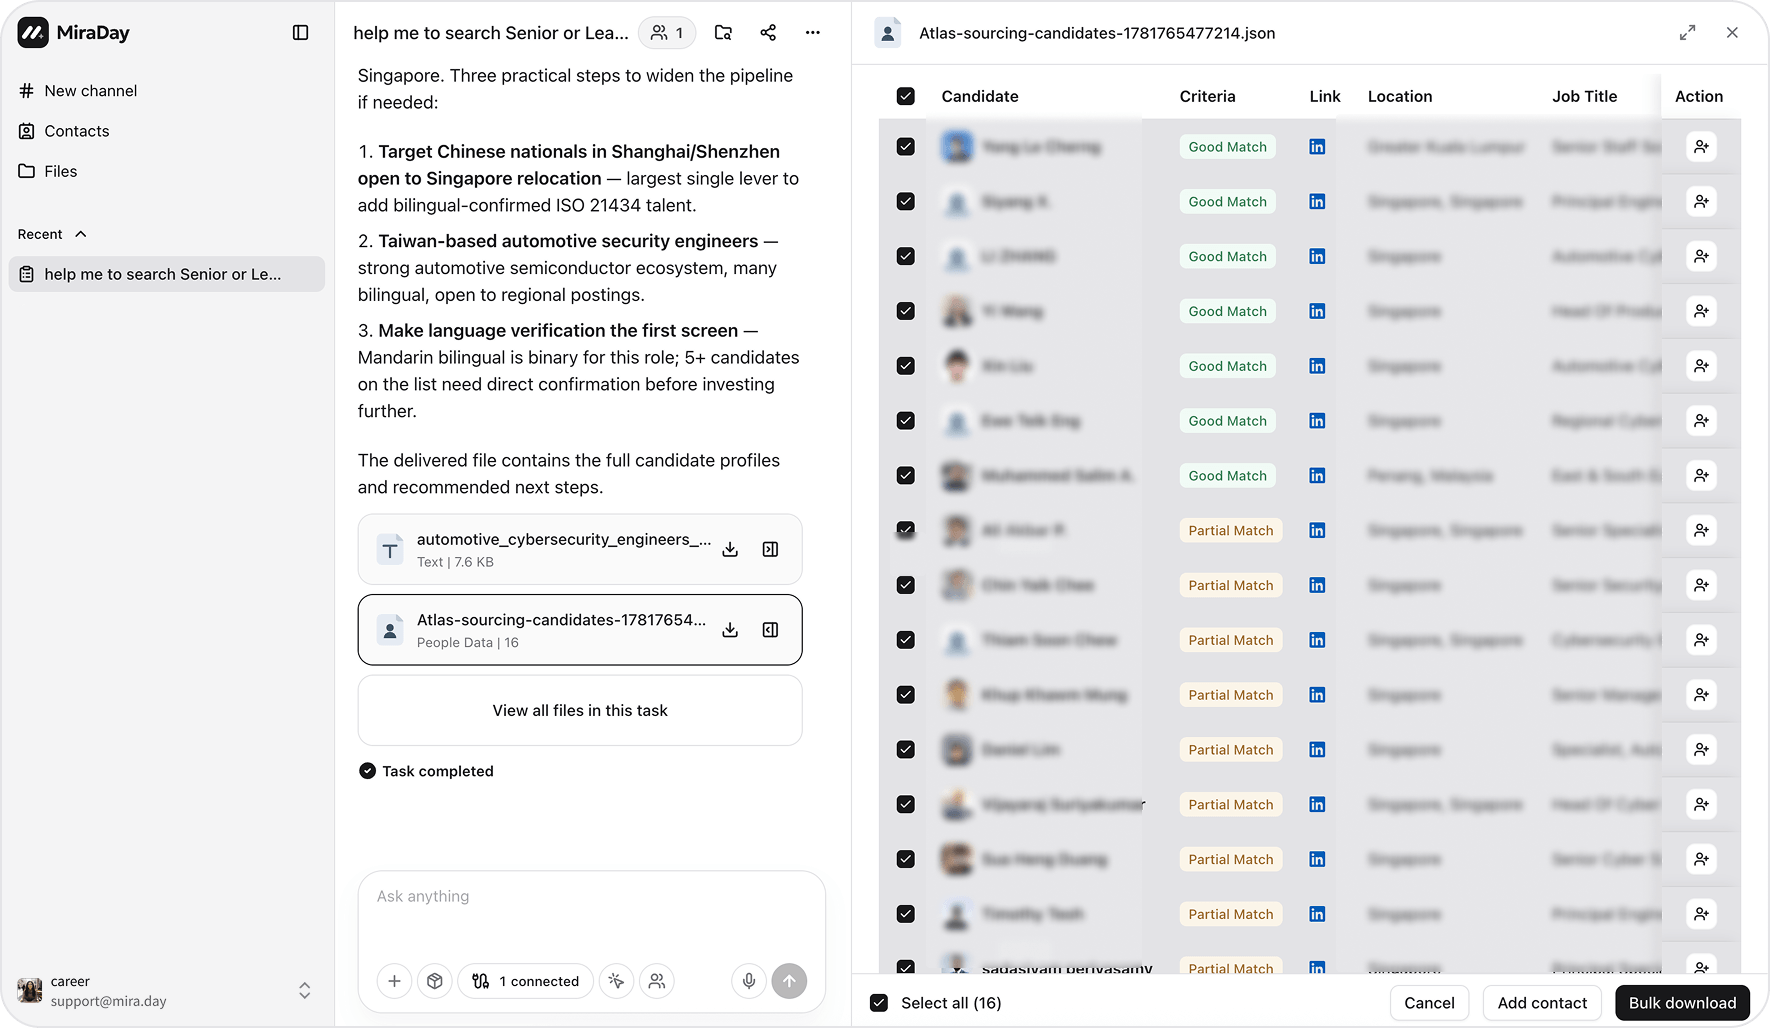Uncheck the first candidate row checkbox
Viewport: 1770px width, 1028px height.
click(x=906, y=147)
